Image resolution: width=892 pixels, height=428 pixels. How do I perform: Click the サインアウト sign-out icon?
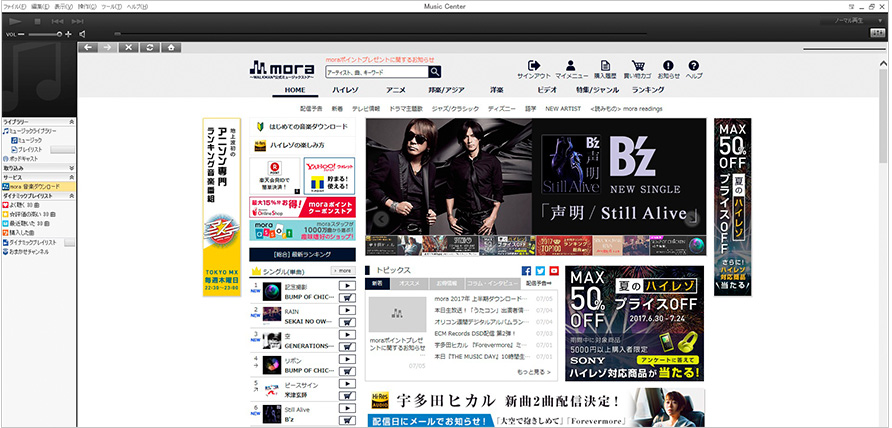pyautogui.click(x=534, y=67)
